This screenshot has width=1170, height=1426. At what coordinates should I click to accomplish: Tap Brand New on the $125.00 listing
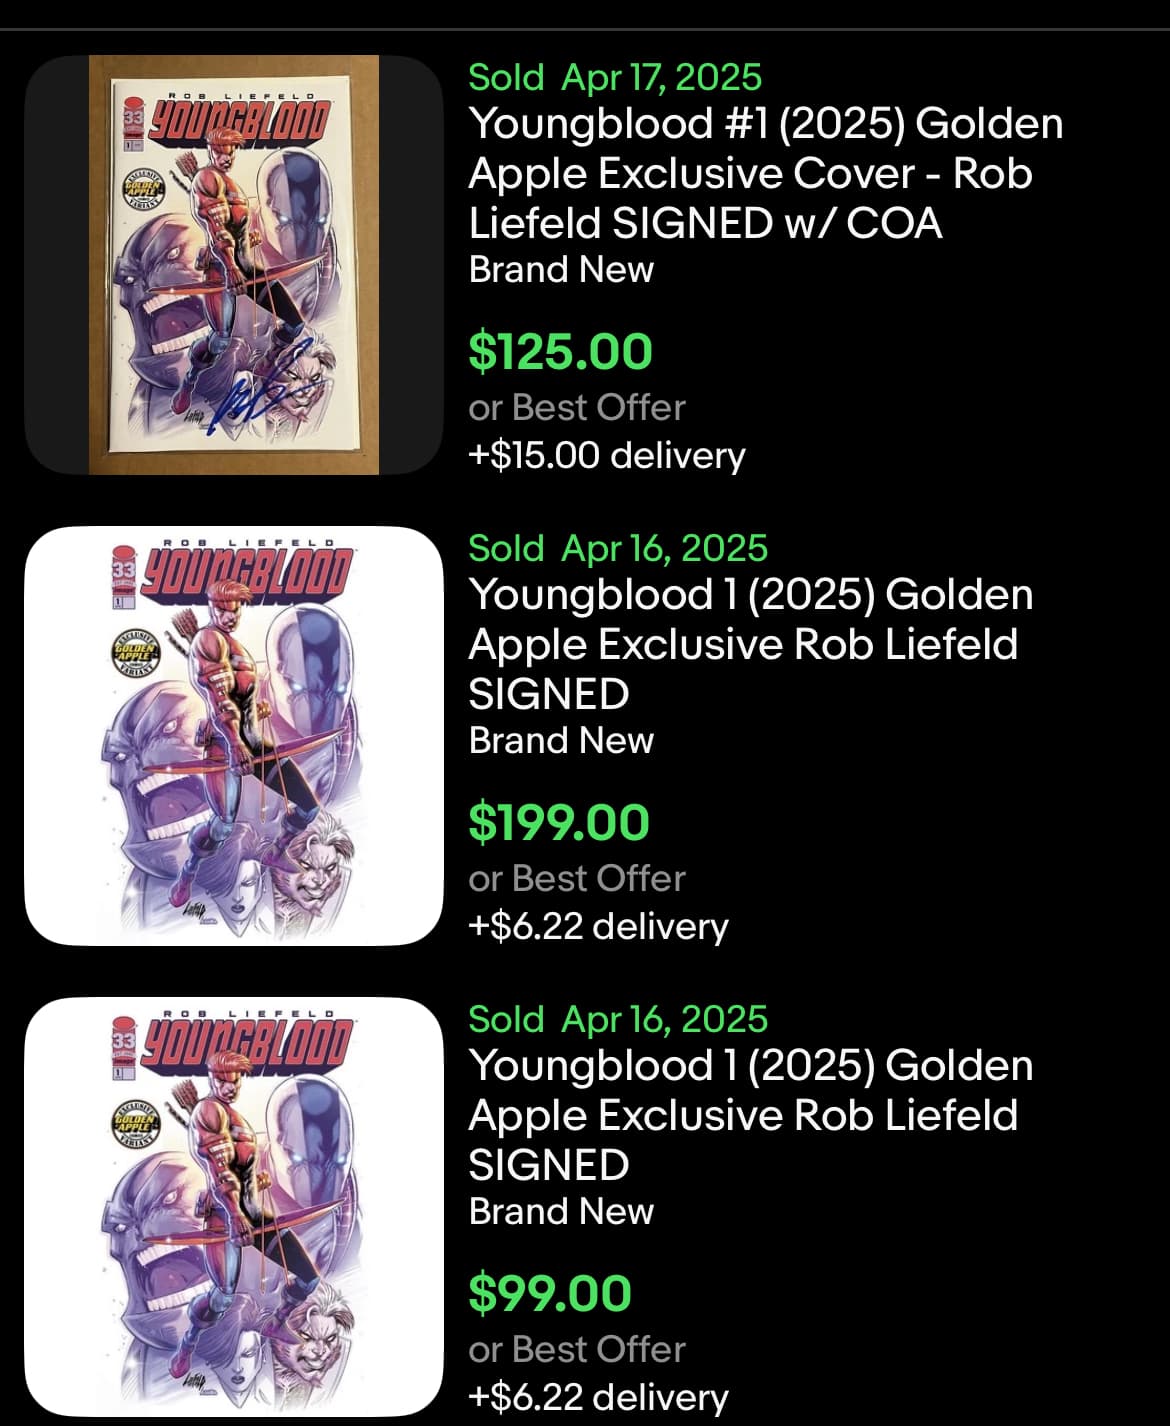click(x=561, y=269)
